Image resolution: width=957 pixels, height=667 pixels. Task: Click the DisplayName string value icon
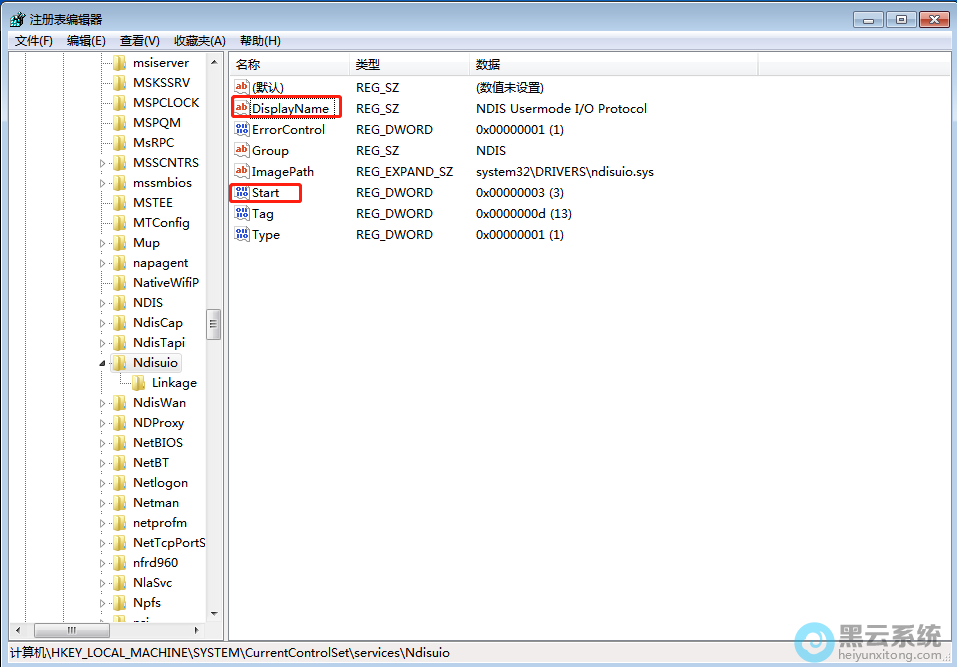pyautogui.click(x=241, y=108)
